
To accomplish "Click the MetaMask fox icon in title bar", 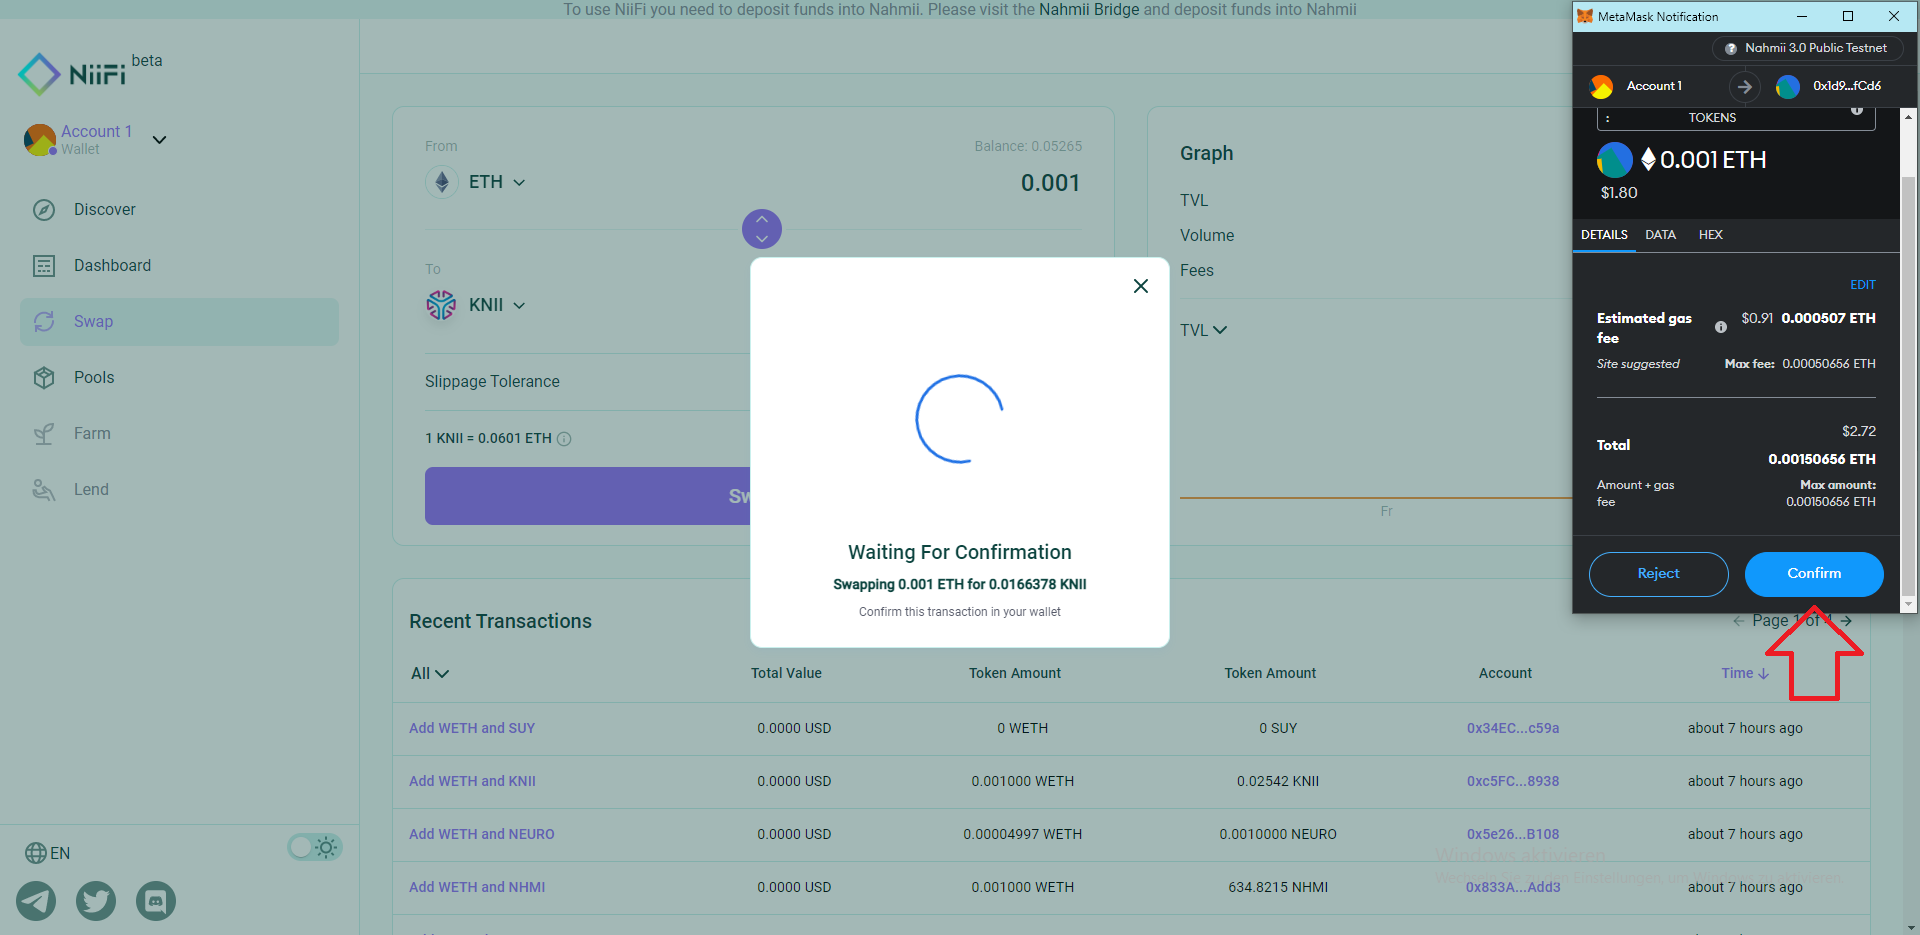I will pyautogui.click(x=1584, y=16).
